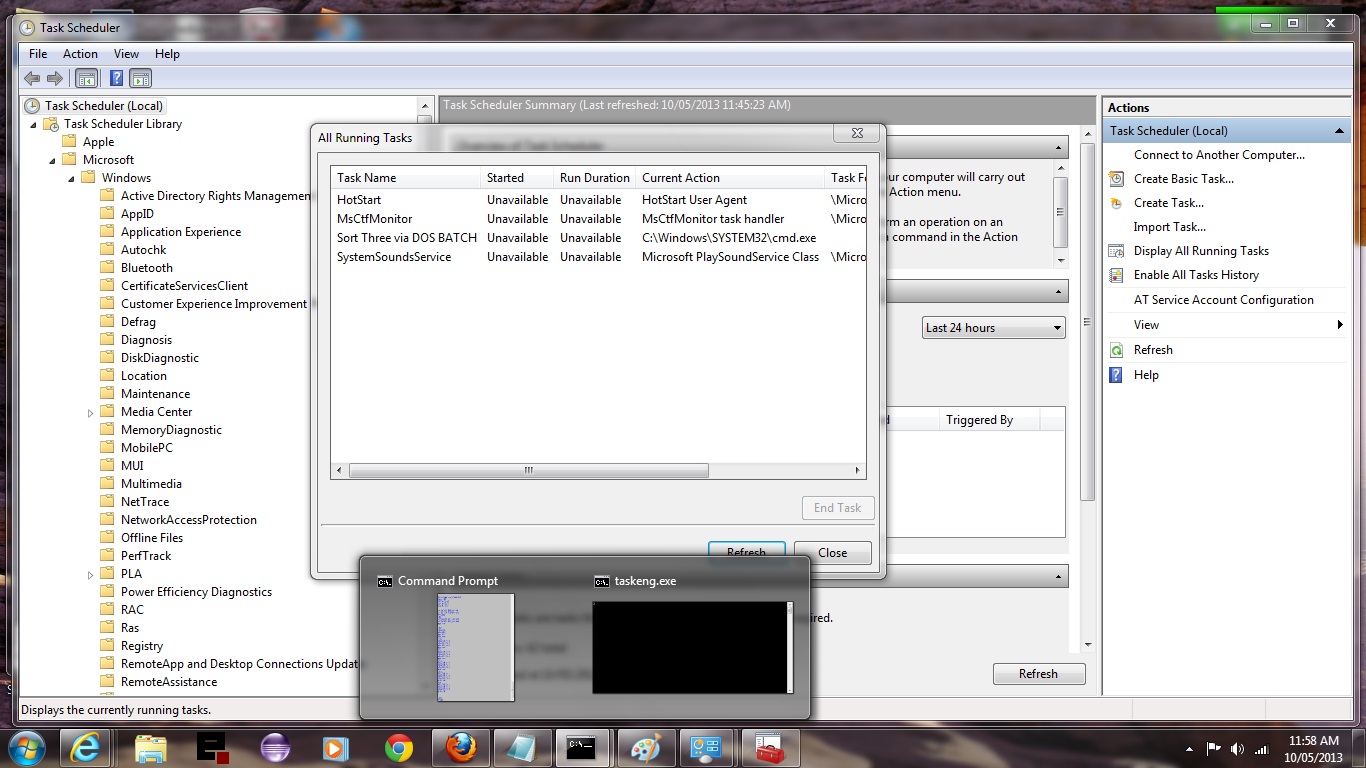Open the Action menu
The image size is (1366, 768).
(80, 54)
